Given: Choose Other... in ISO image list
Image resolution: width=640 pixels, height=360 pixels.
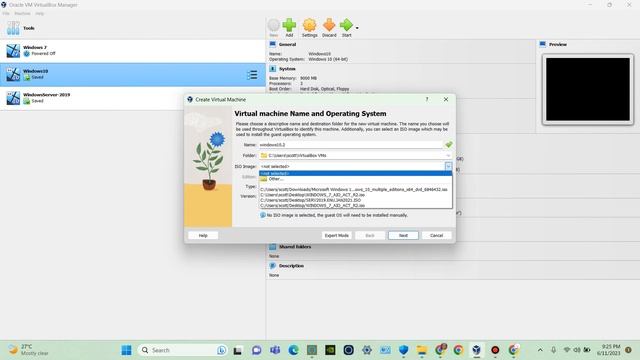Looking at the screenshot, I should pyautogui.click(x=356, y=179).
